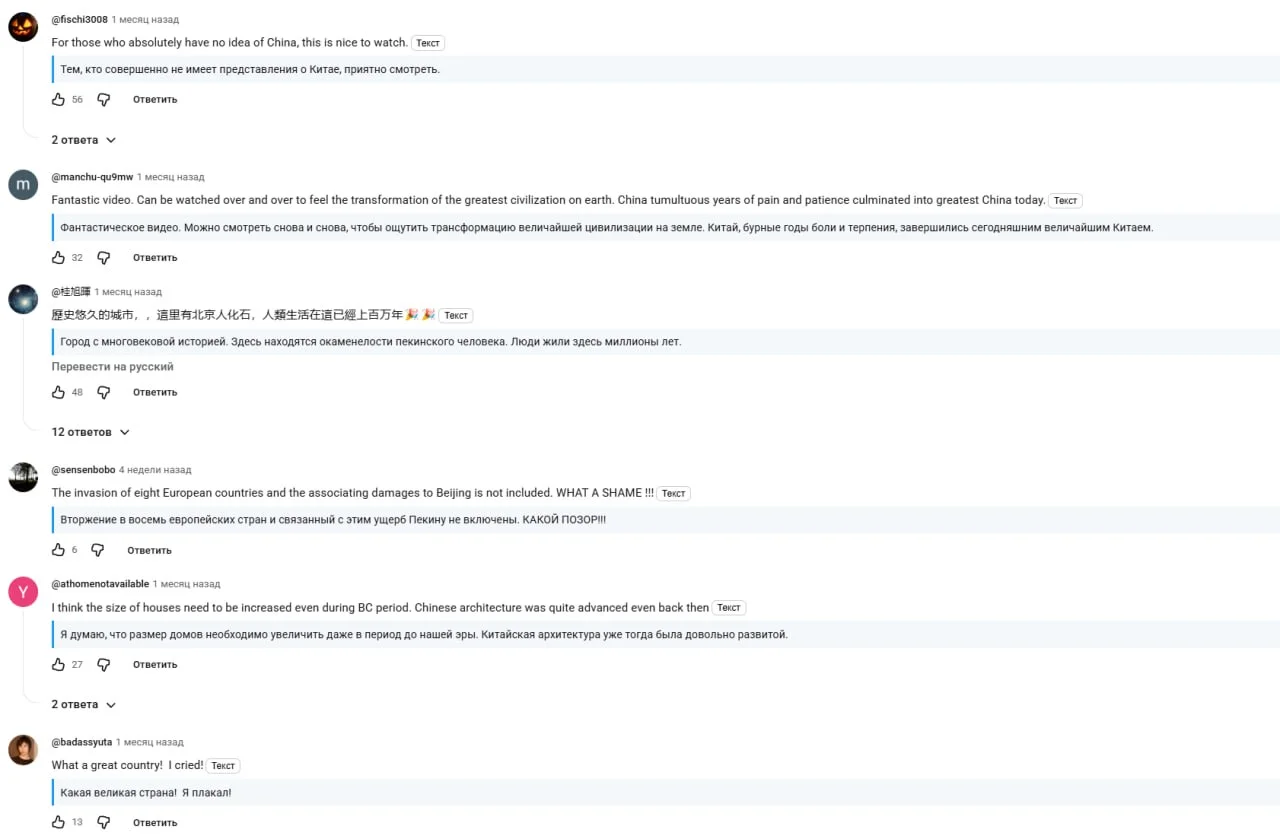This screenshot has width=1280, height=839.
Task: Like the Peking Man fossils comment
Action: (58, 393)
